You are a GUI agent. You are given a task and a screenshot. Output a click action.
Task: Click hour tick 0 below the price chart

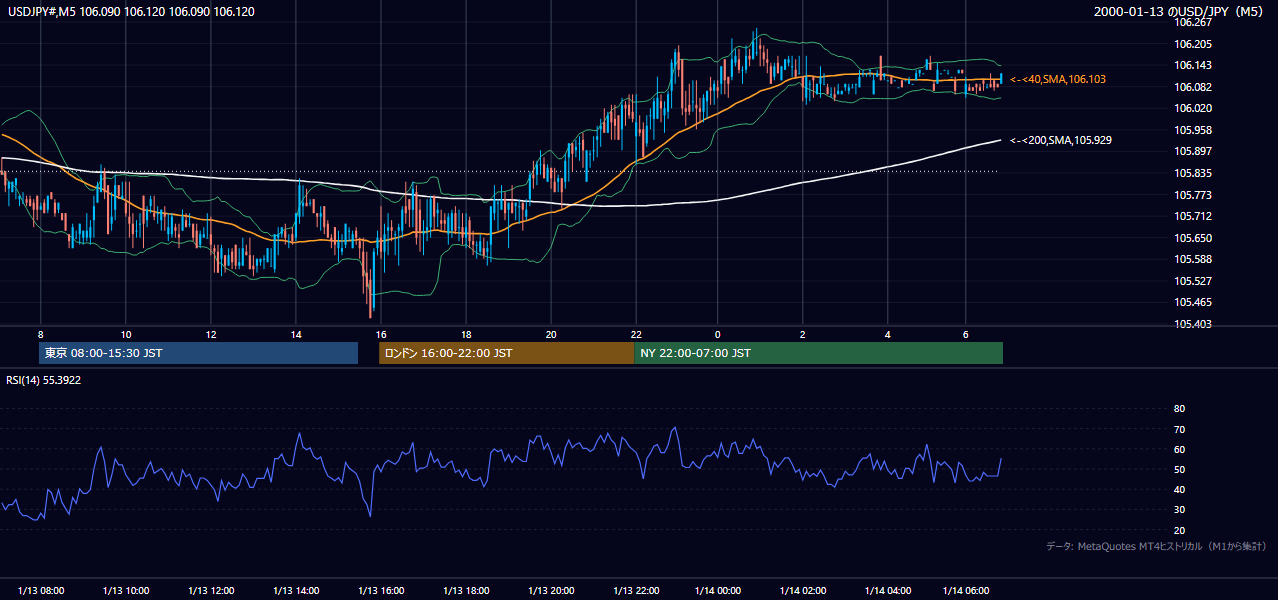tap(718, 334)
